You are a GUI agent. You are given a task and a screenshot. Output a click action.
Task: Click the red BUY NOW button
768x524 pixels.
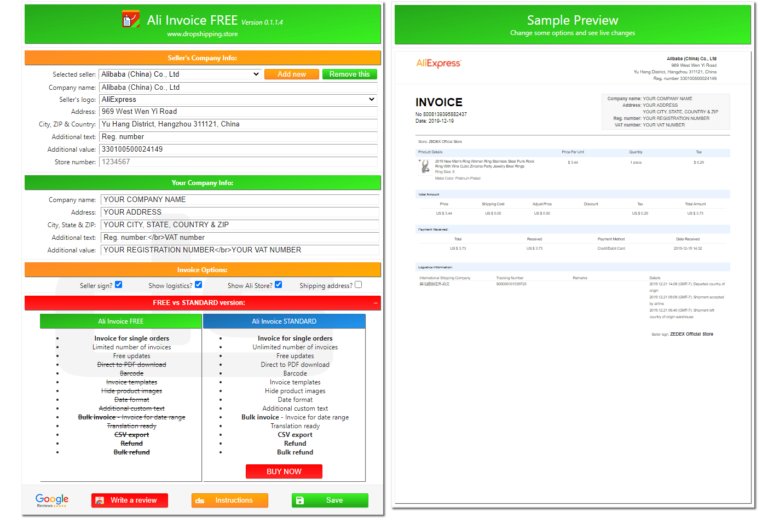click(x=284, y=471)
